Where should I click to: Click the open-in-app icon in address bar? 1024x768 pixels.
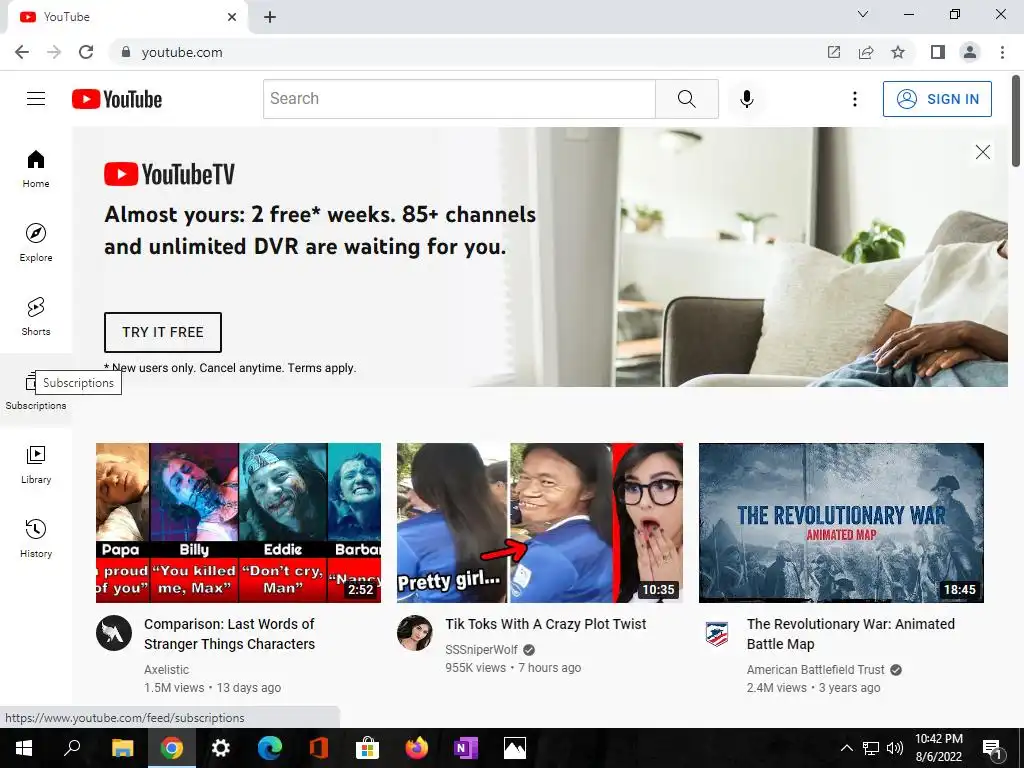tap(833, 52)
